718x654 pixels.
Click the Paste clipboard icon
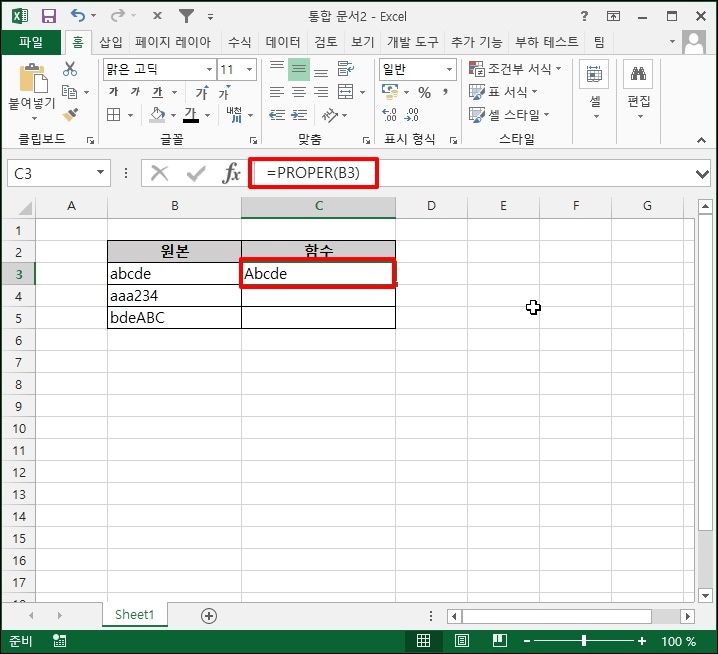33,79
